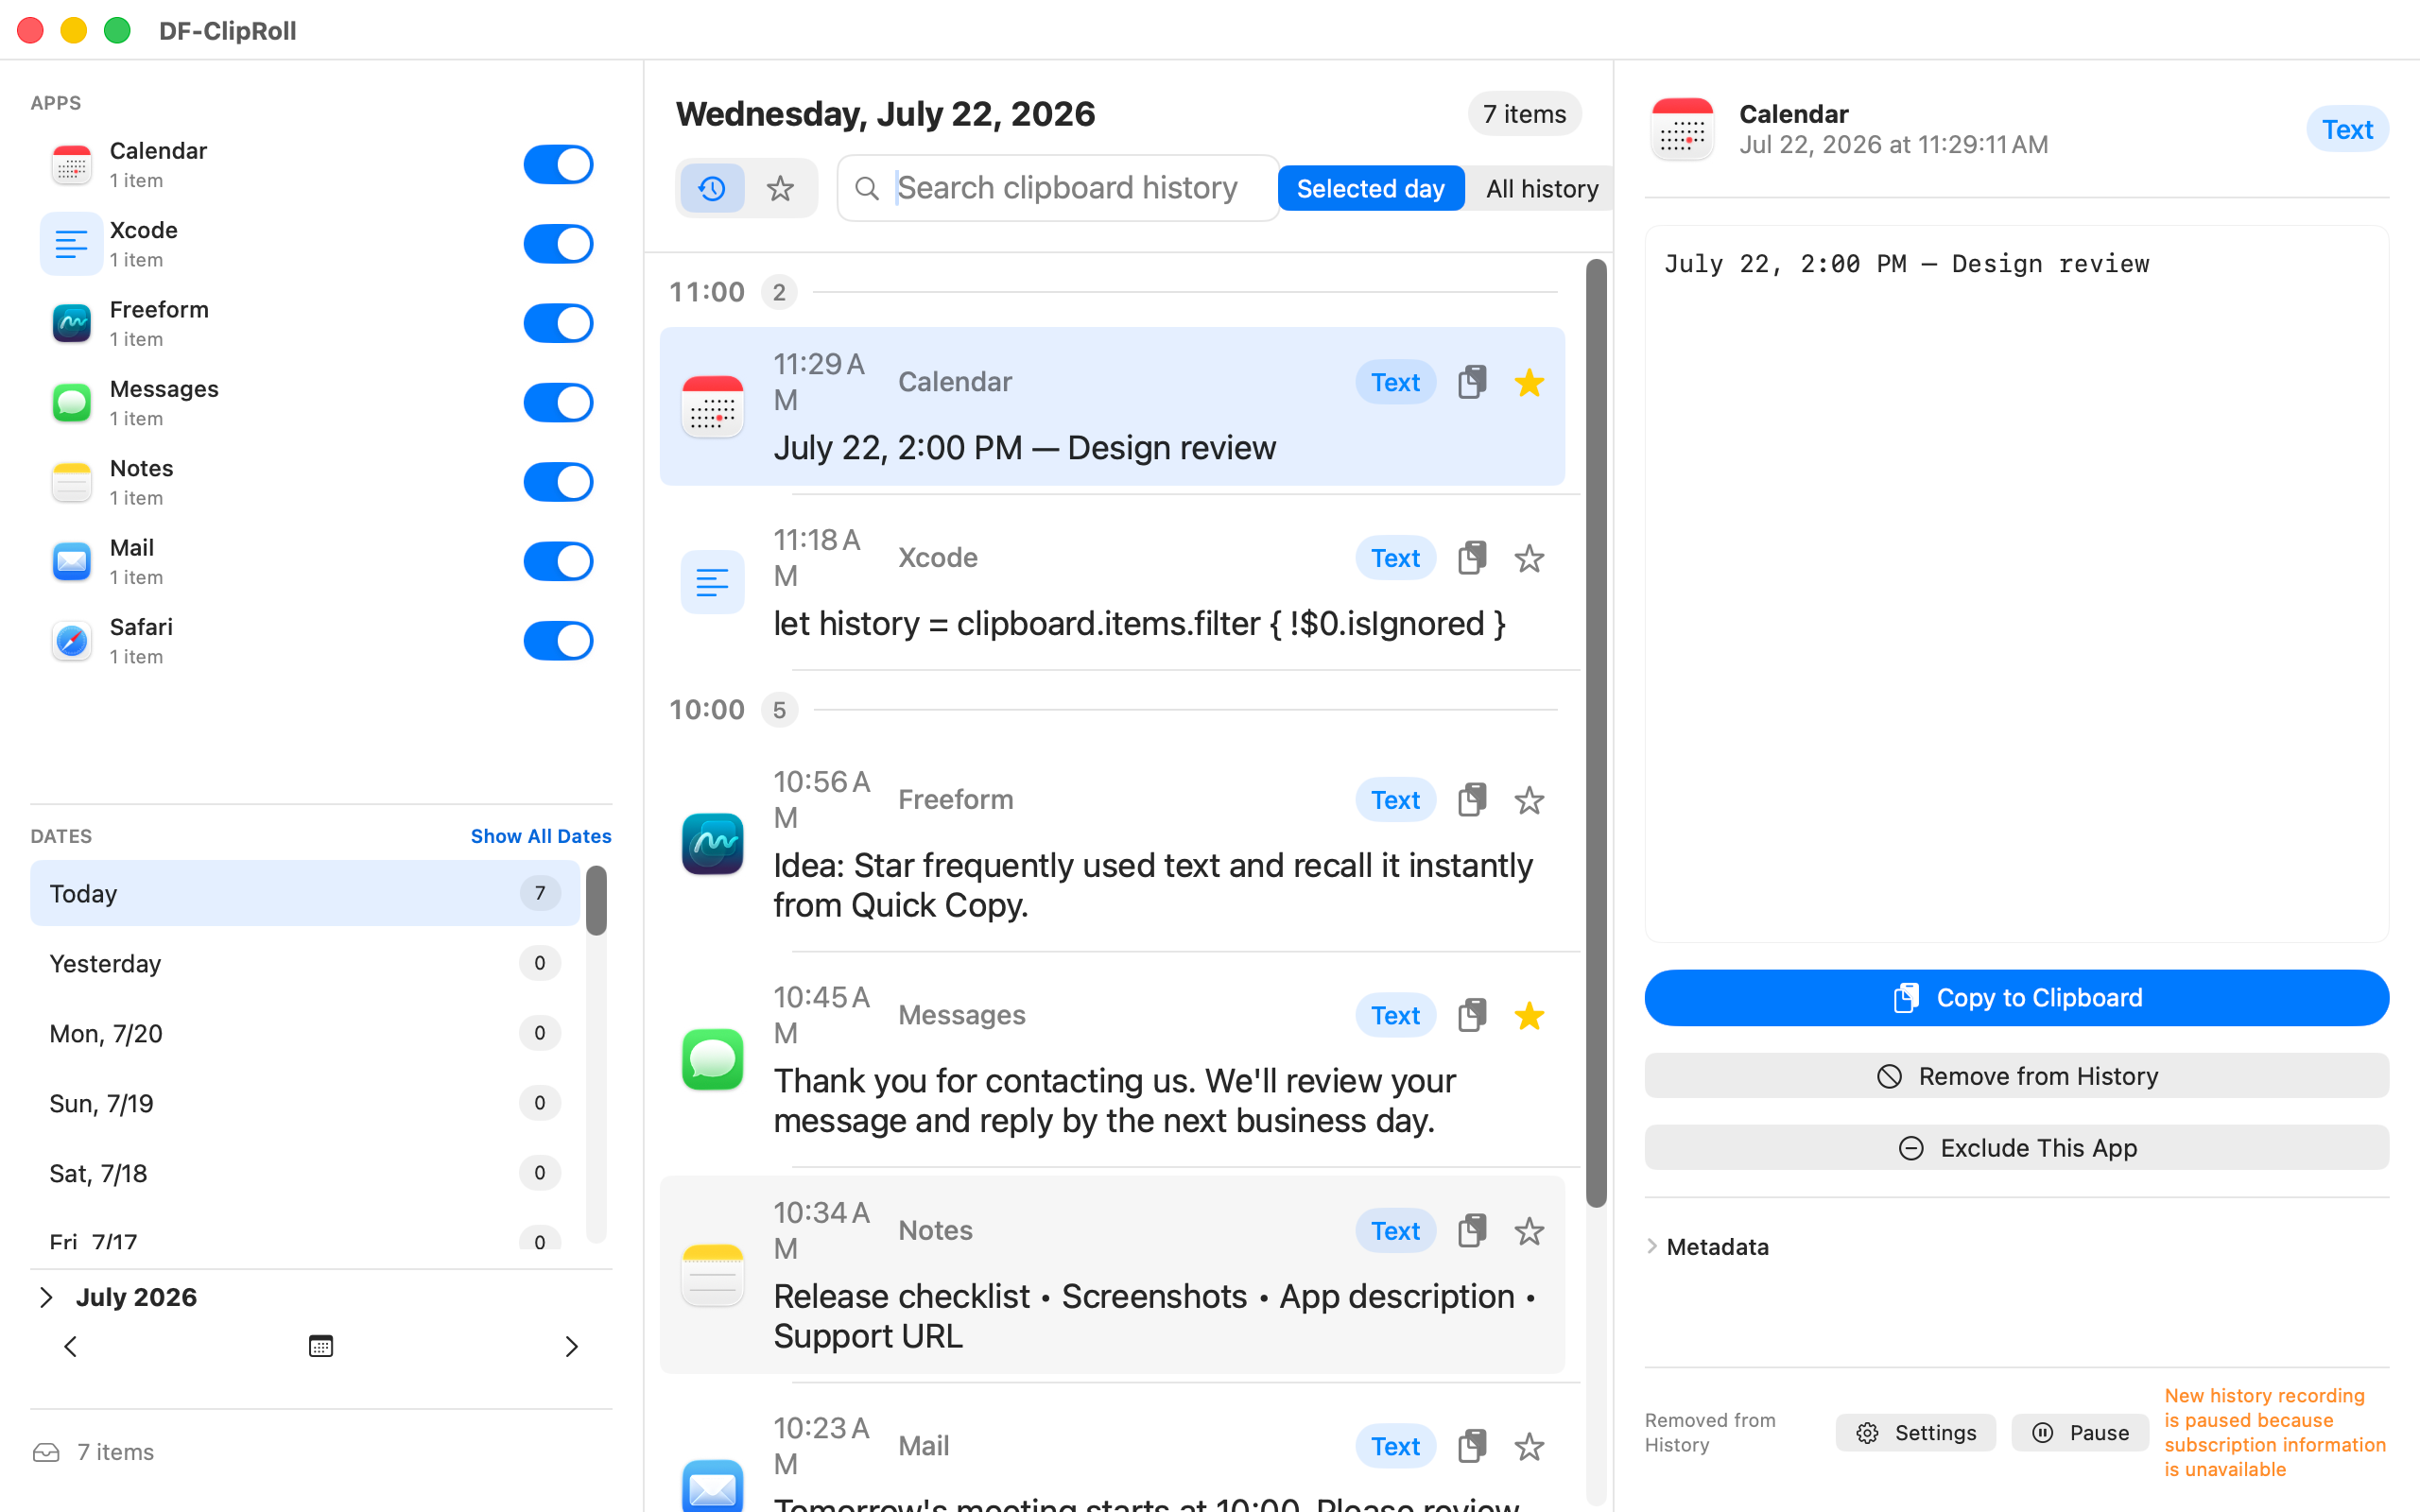Click Copy to Clipboard button

[2016, 998]
